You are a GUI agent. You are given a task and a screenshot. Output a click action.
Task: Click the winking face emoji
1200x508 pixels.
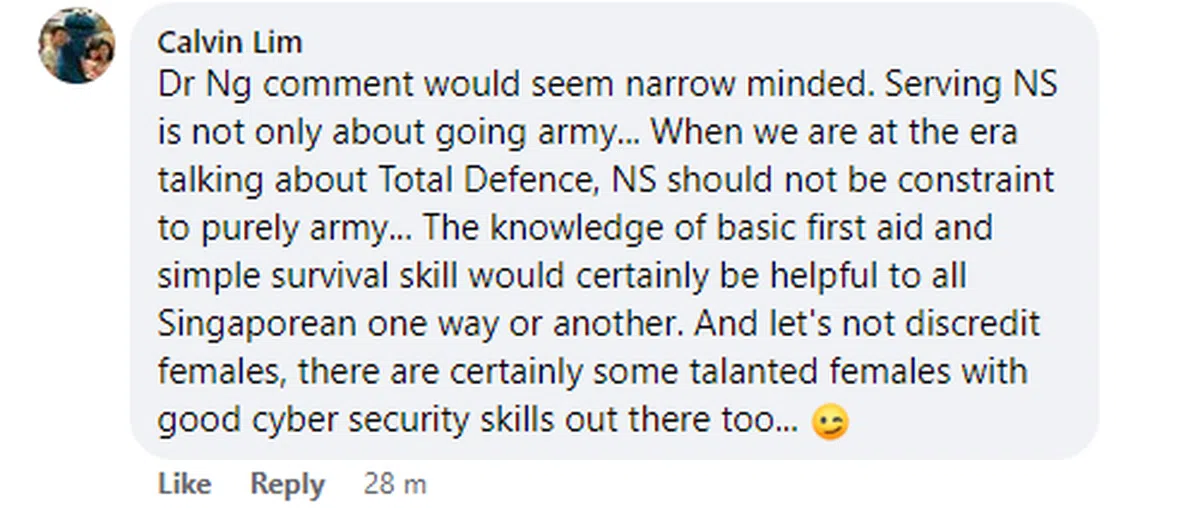pos(831,423)
